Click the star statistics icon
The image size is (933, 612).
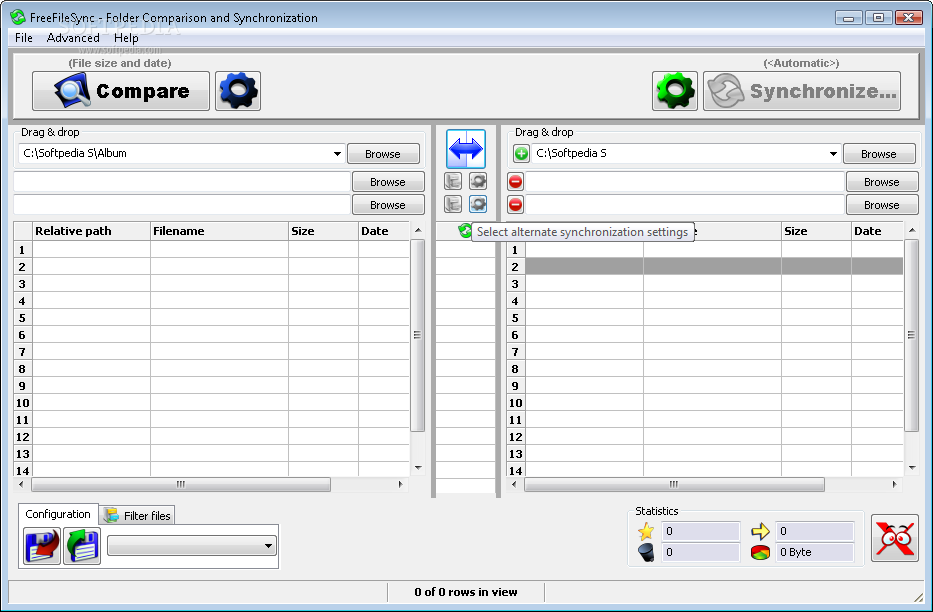pos(646,531)
